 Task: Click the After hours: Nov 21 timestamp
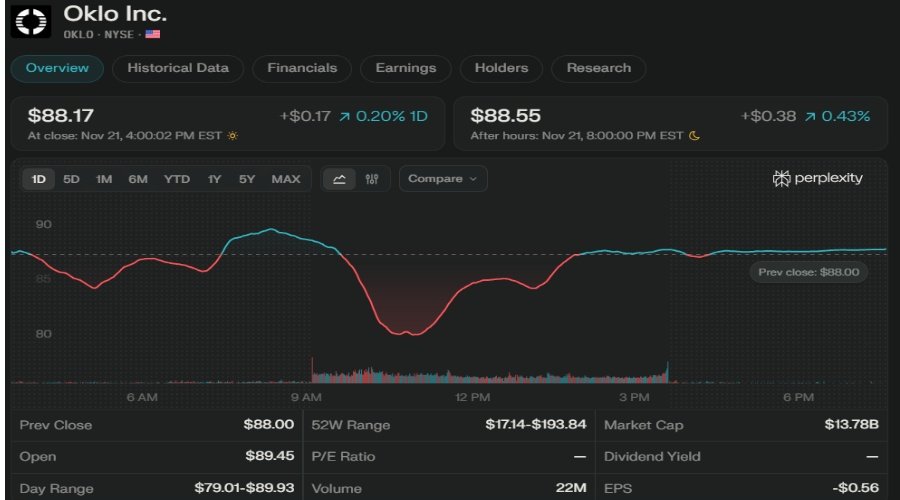click(x=577, y=136)
